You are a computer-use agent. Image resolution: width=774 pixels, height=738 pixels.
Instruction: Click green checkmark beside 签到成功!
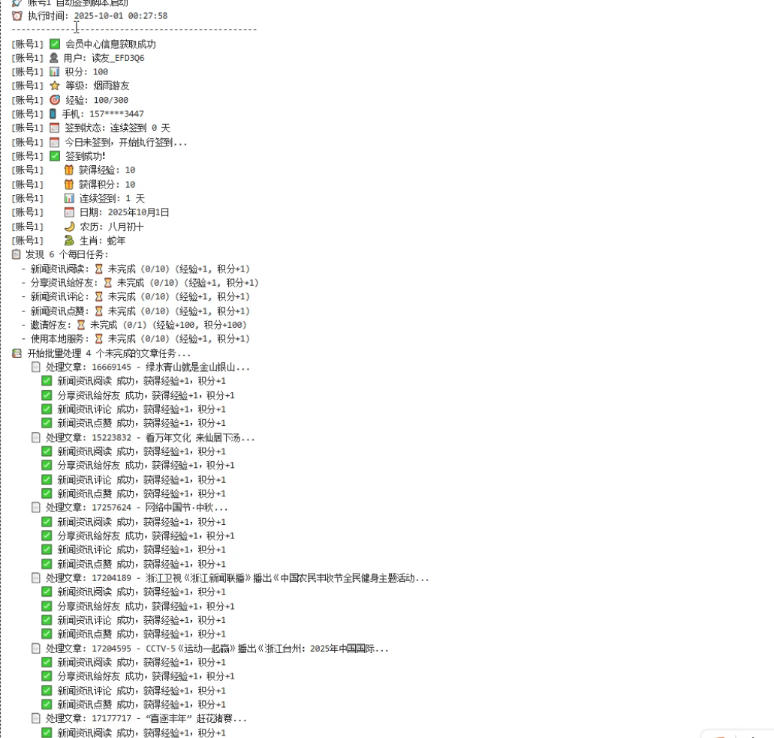[55, 156]
